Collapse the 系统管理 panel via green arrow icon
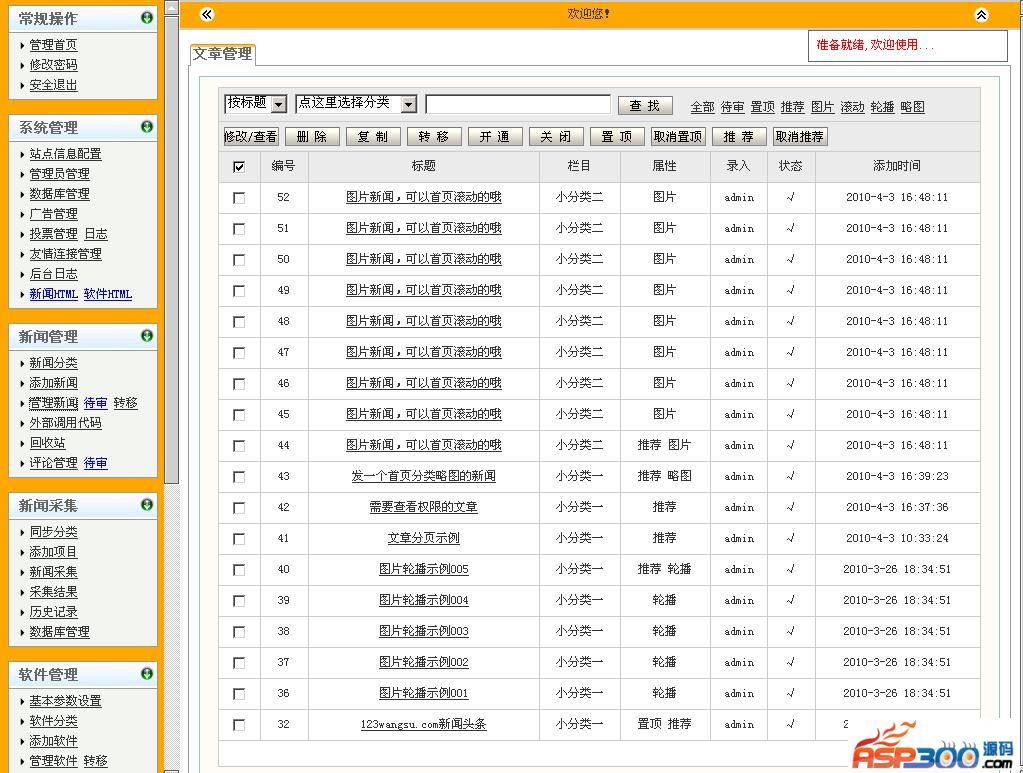The width and height of the screenshot is (1023, 773). coord(147,127)
